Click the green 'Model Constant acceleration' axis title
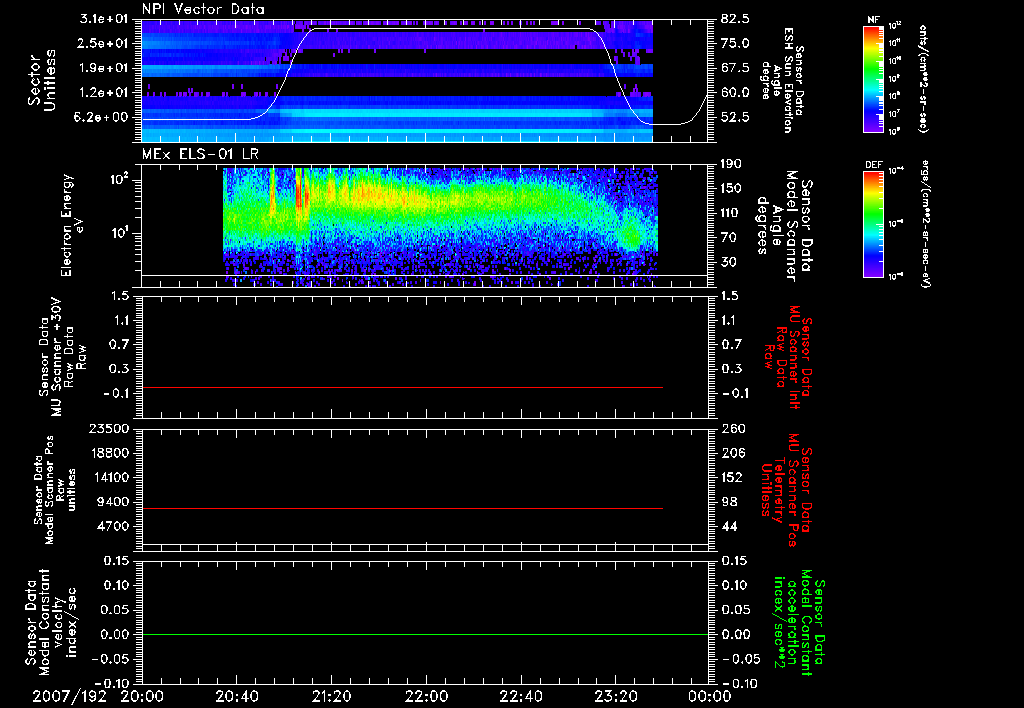Viewport: 1024px width, 708px height. [799, 624]
